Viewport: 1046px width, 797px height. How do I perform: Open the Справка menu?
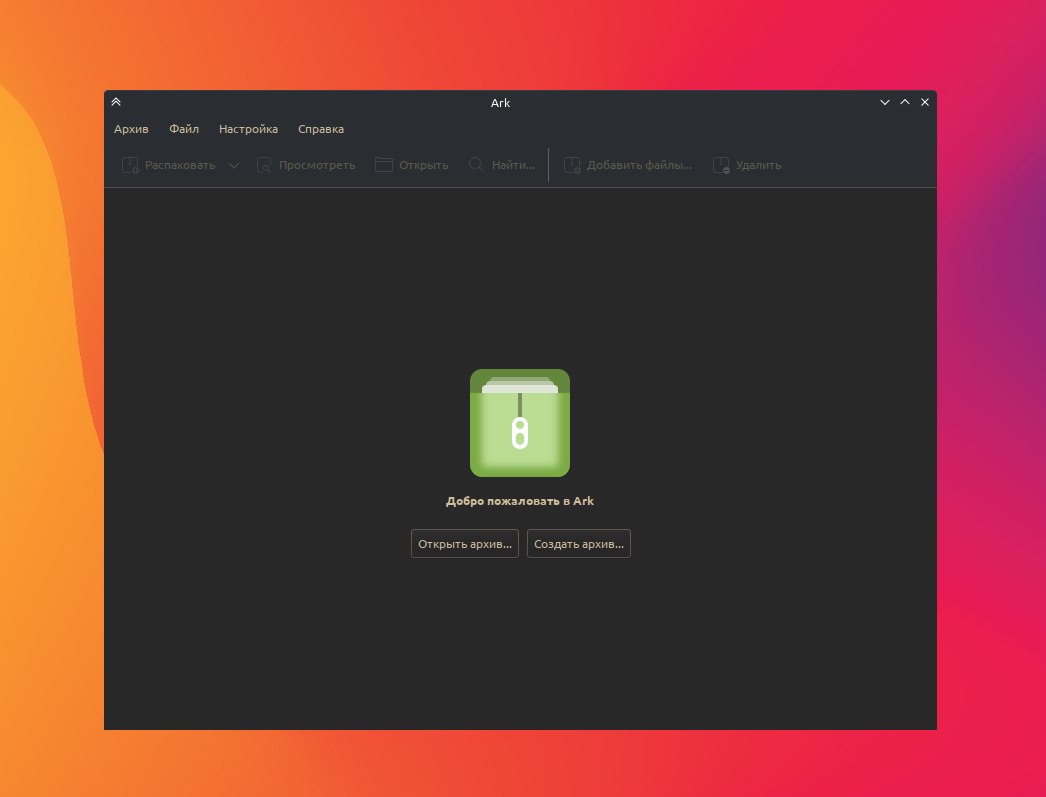[321, 129]
